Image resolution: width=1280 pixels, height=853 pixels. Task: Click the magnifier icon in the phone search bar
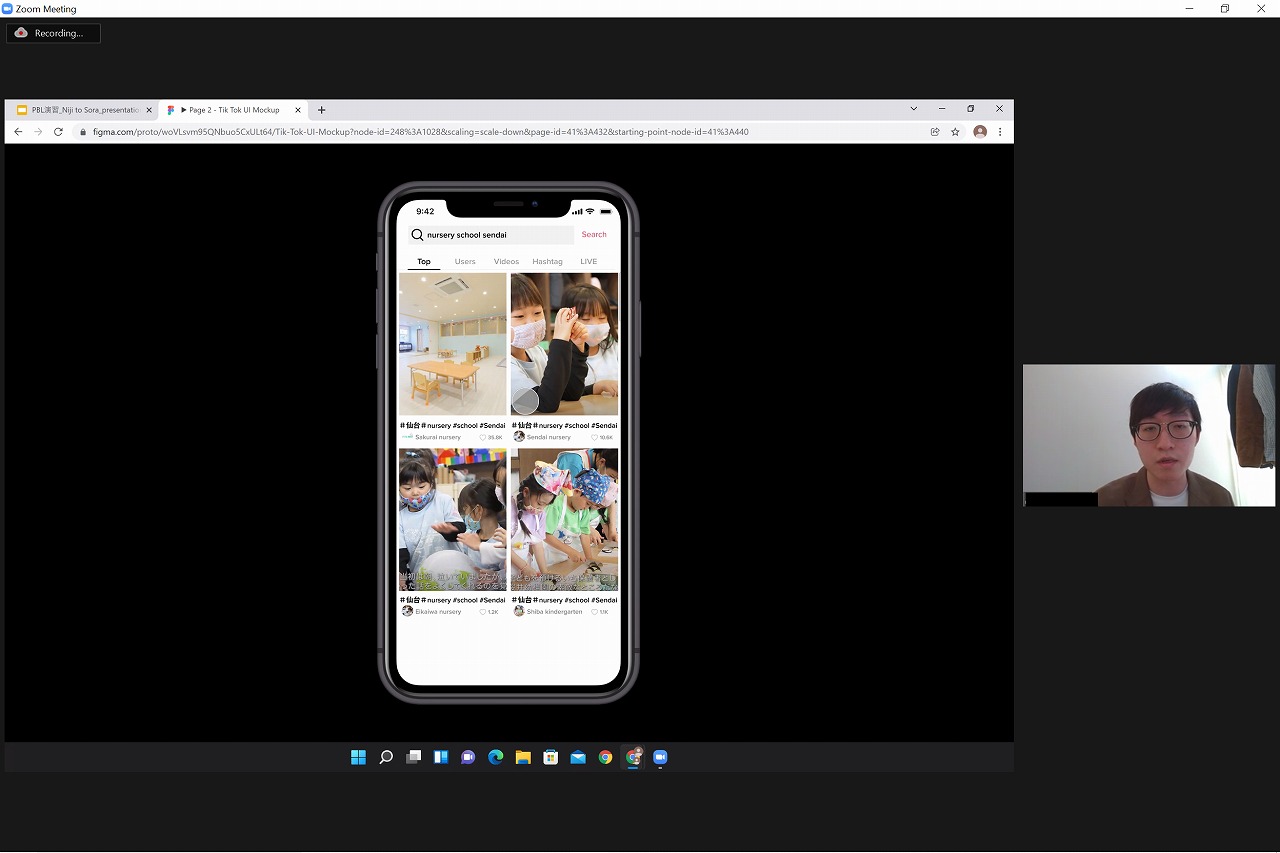(x=417, y=235)
